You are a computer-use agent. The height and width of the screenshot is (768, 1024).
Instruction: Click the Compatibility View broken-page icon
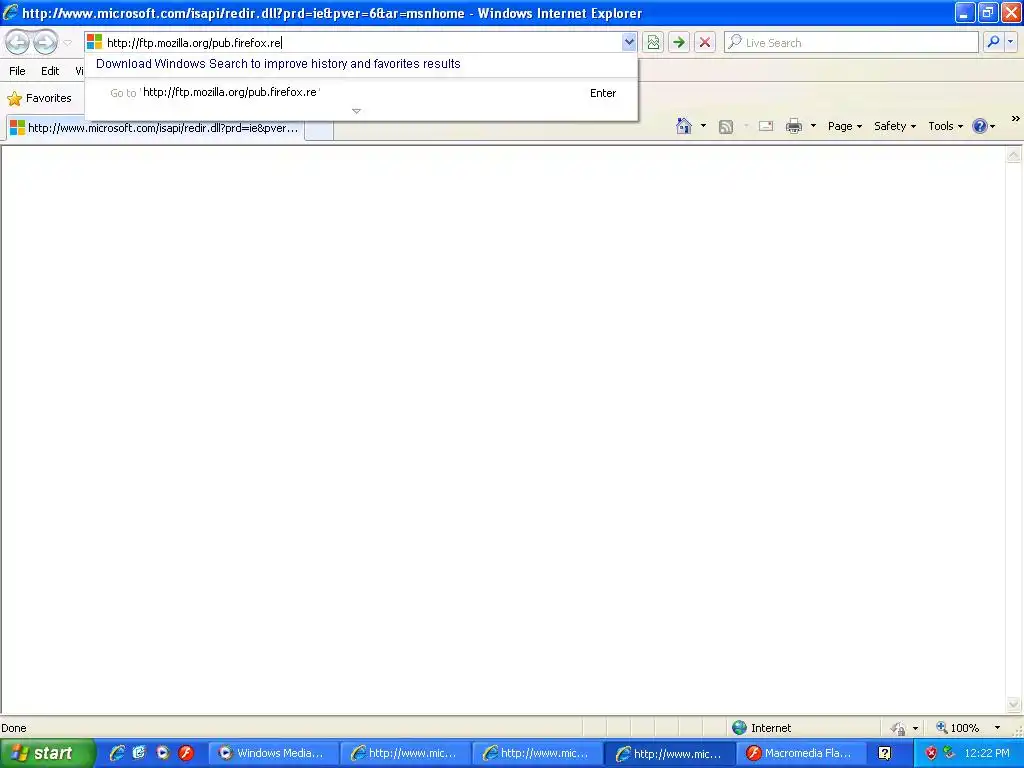[x=653, y=42]
